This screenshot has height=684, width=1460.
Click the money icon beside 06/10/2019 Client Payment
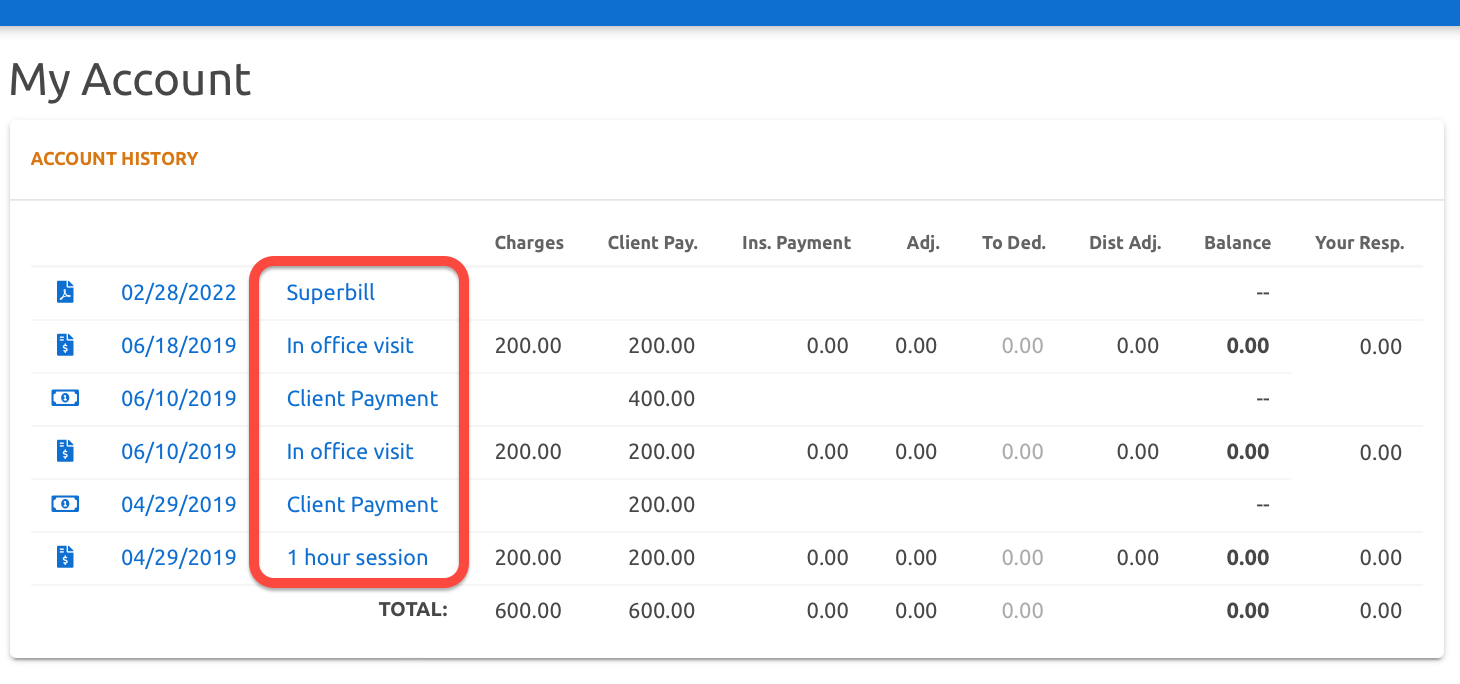65,398
